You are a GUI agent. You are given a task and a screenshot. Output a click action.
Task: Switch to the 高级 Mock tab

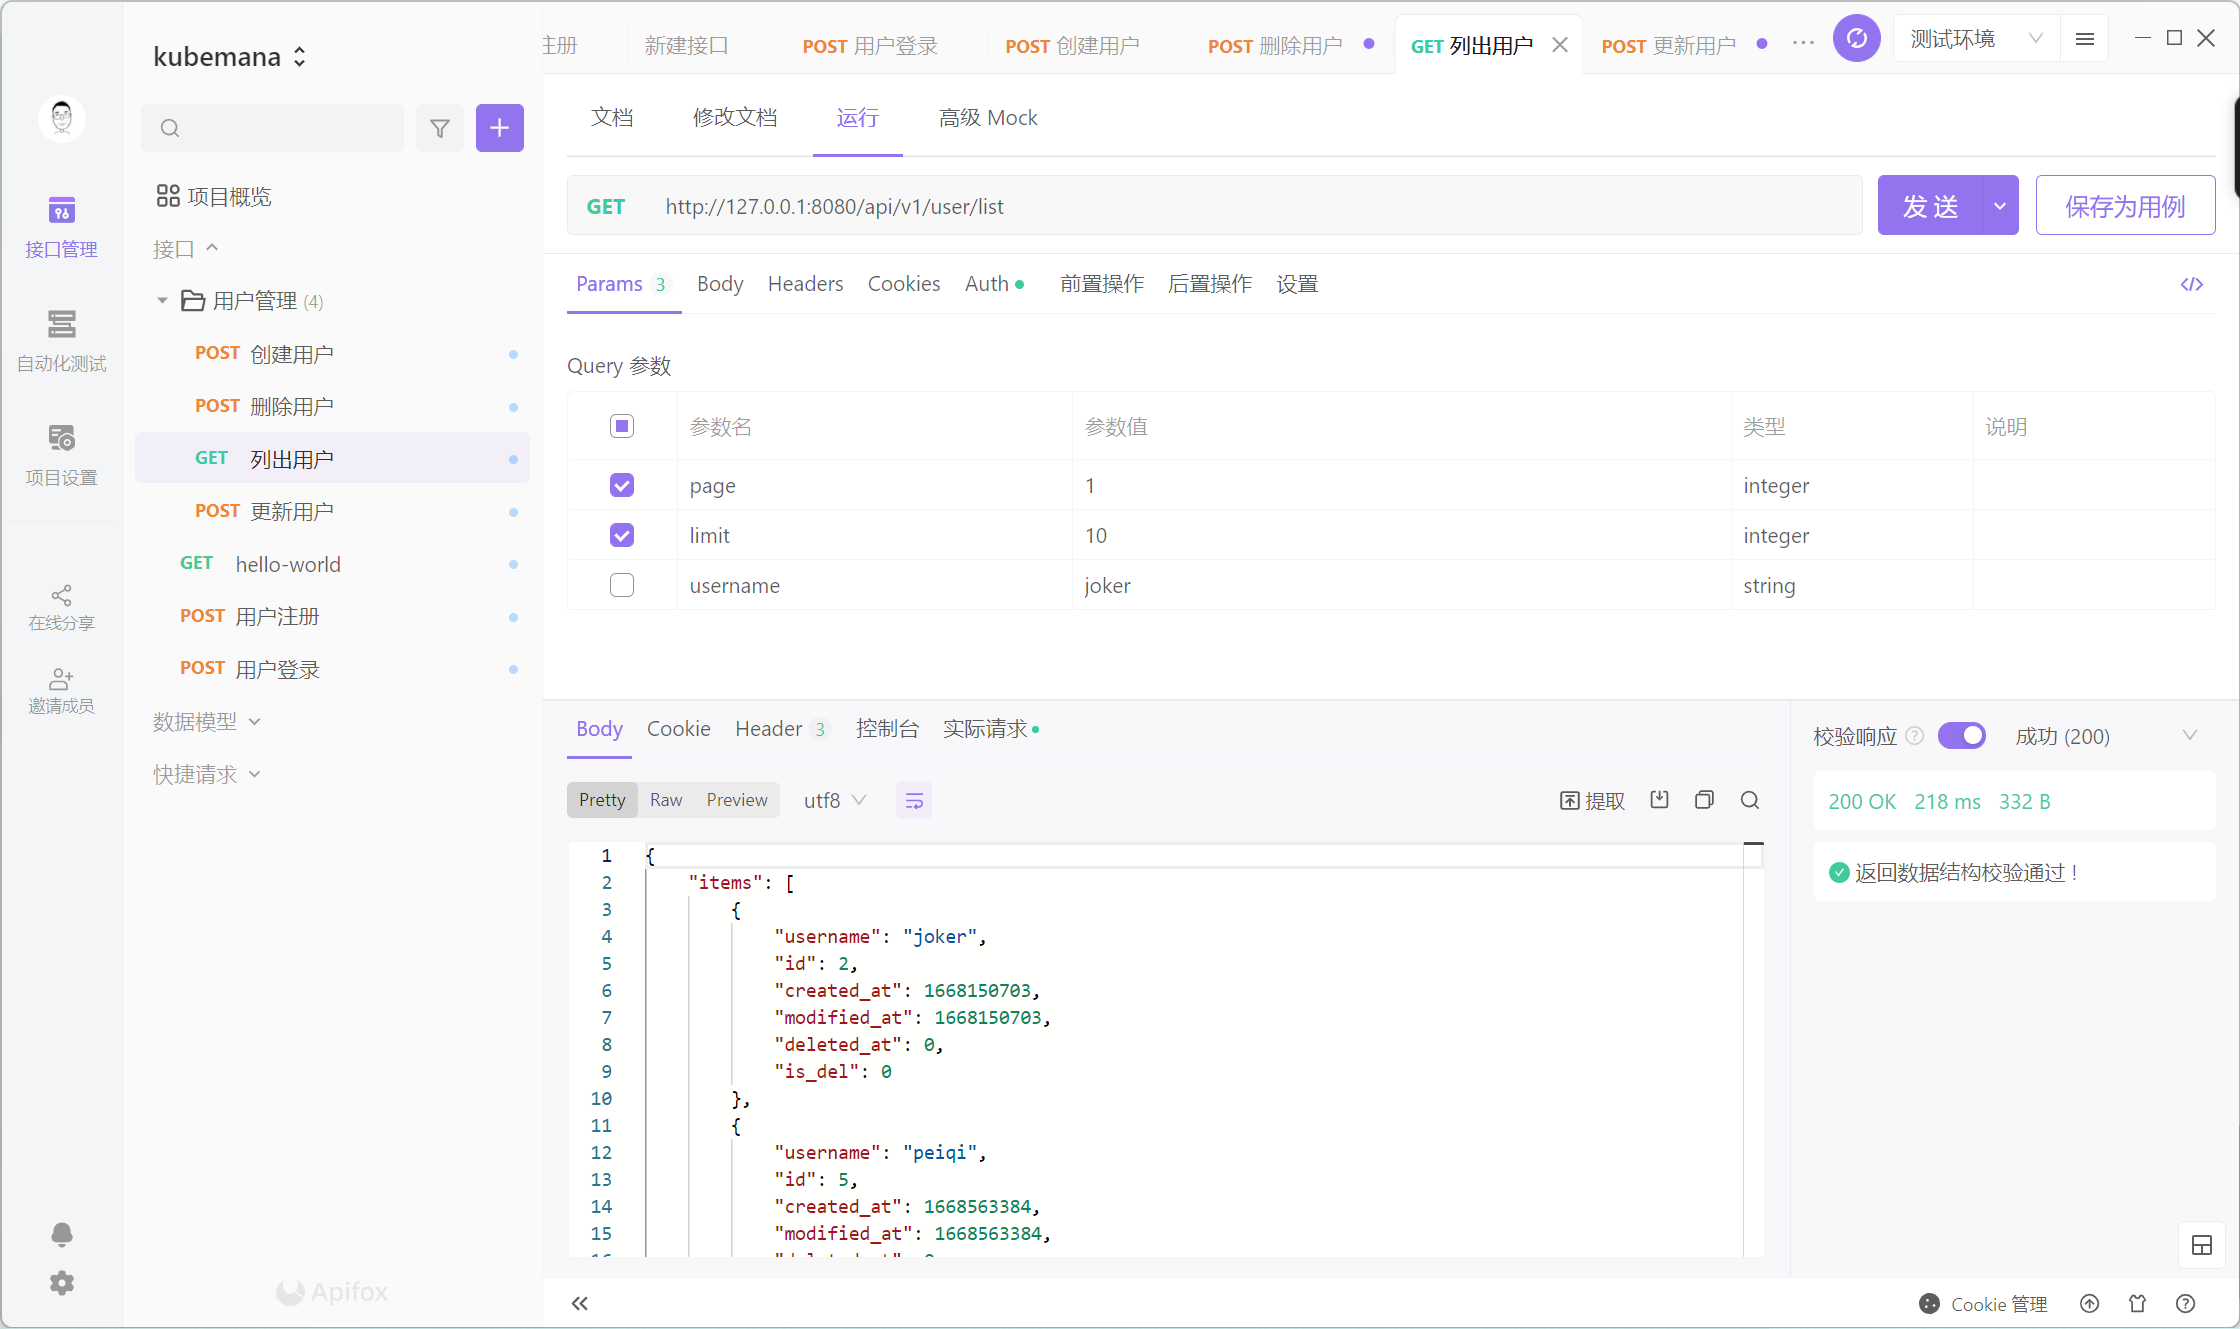tap(988, 118)
